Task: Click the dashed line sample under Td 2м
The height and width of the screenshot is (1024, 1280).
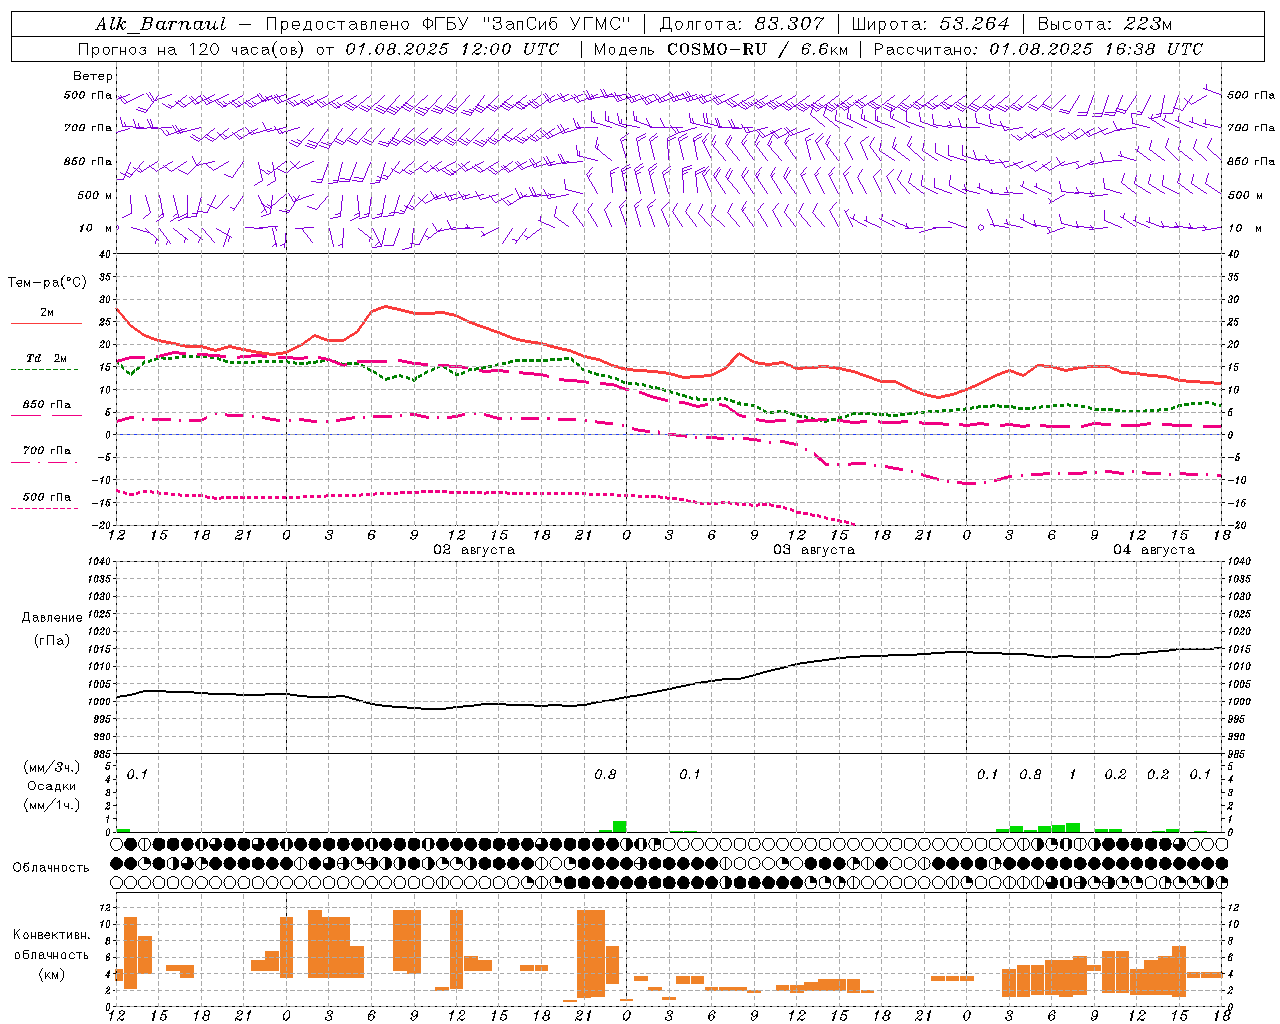Action: tap(47, 370)
